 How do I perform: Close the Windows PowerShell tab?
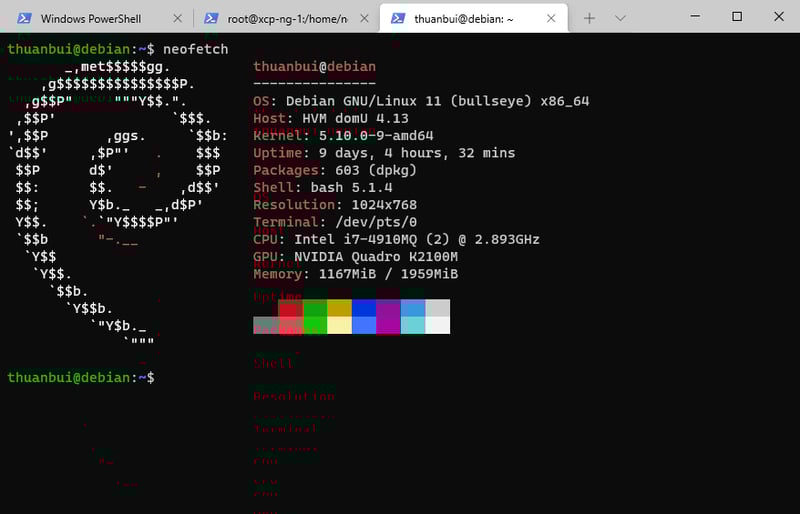click(x=178, y=18)
